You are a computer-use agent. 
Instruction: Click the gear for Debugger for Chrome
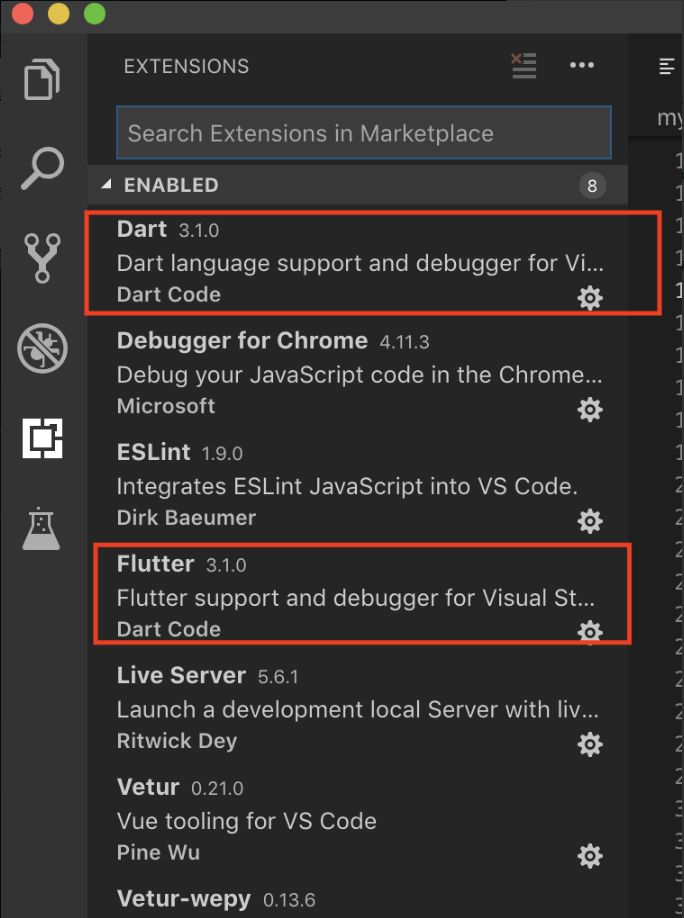point(590,409)
